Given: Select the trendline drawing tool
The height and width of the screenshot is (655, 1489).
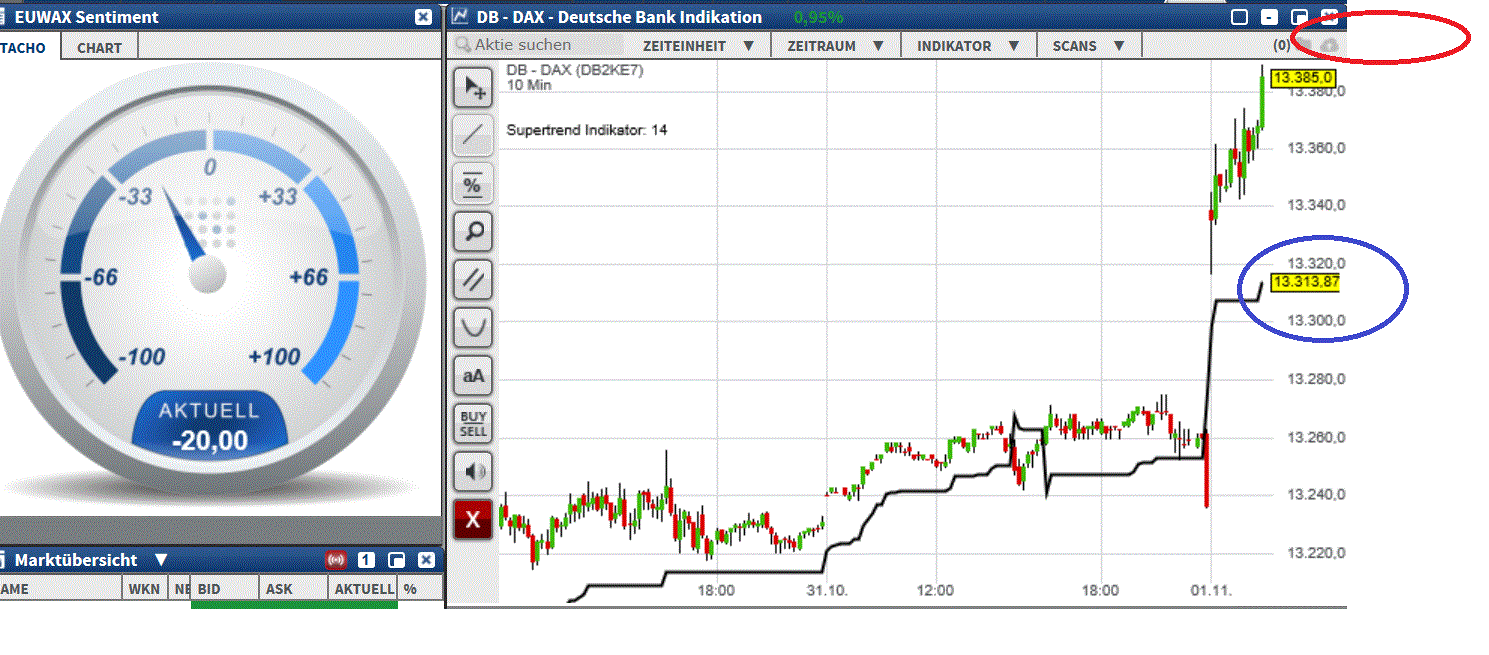Looking at the screenshot, I should [x=473, y=135].
